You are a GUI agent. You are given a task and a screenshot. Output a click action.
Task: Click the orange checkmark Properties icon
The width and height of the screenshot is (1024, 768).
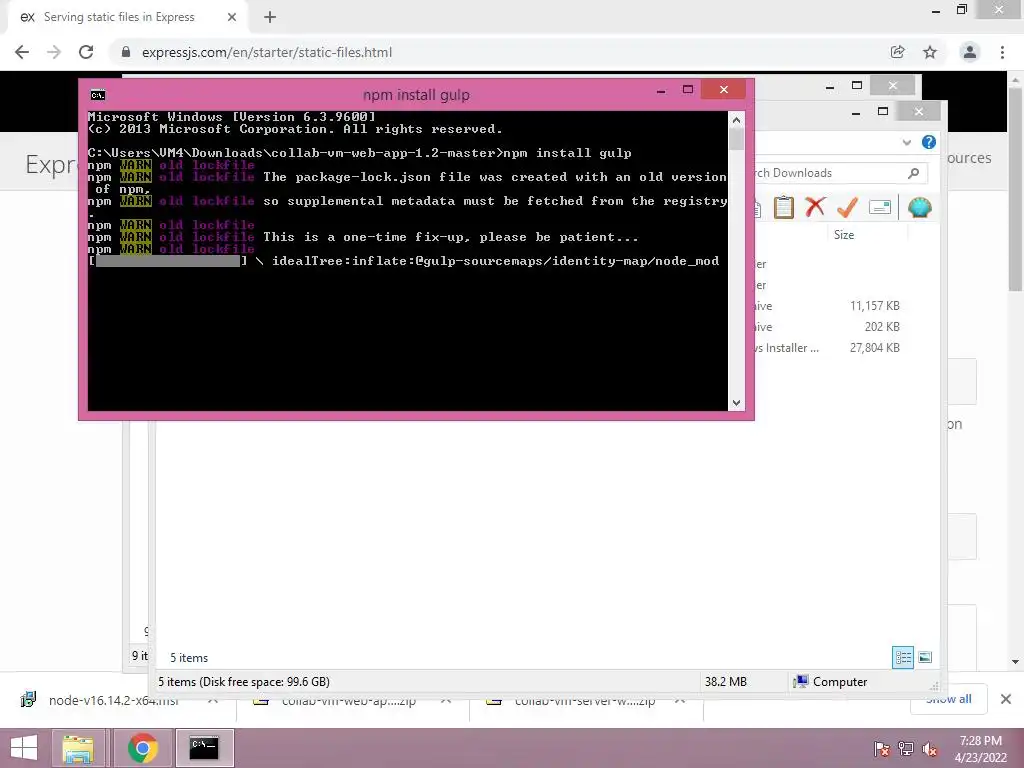click(847, 208)
